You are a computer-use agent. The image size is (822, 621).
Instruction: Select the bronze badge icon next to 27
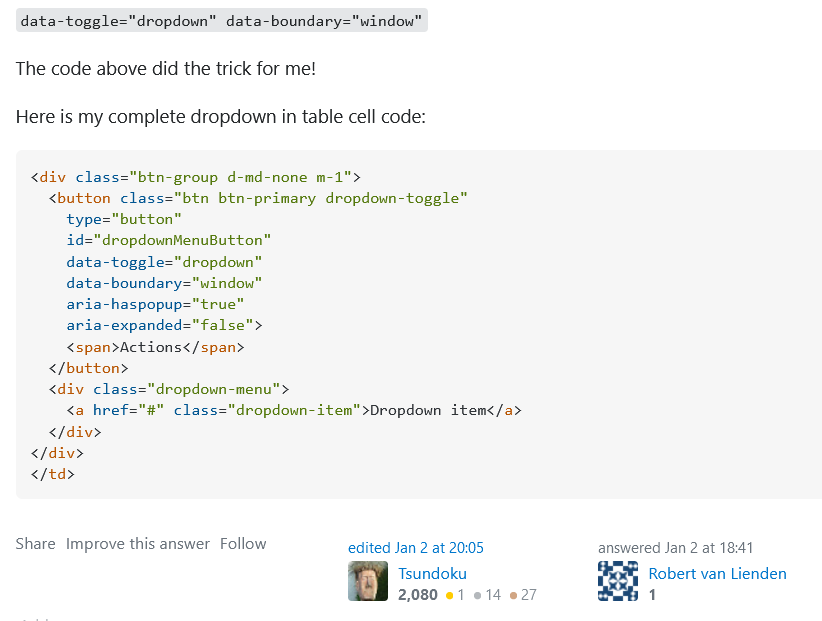[514, 594]
